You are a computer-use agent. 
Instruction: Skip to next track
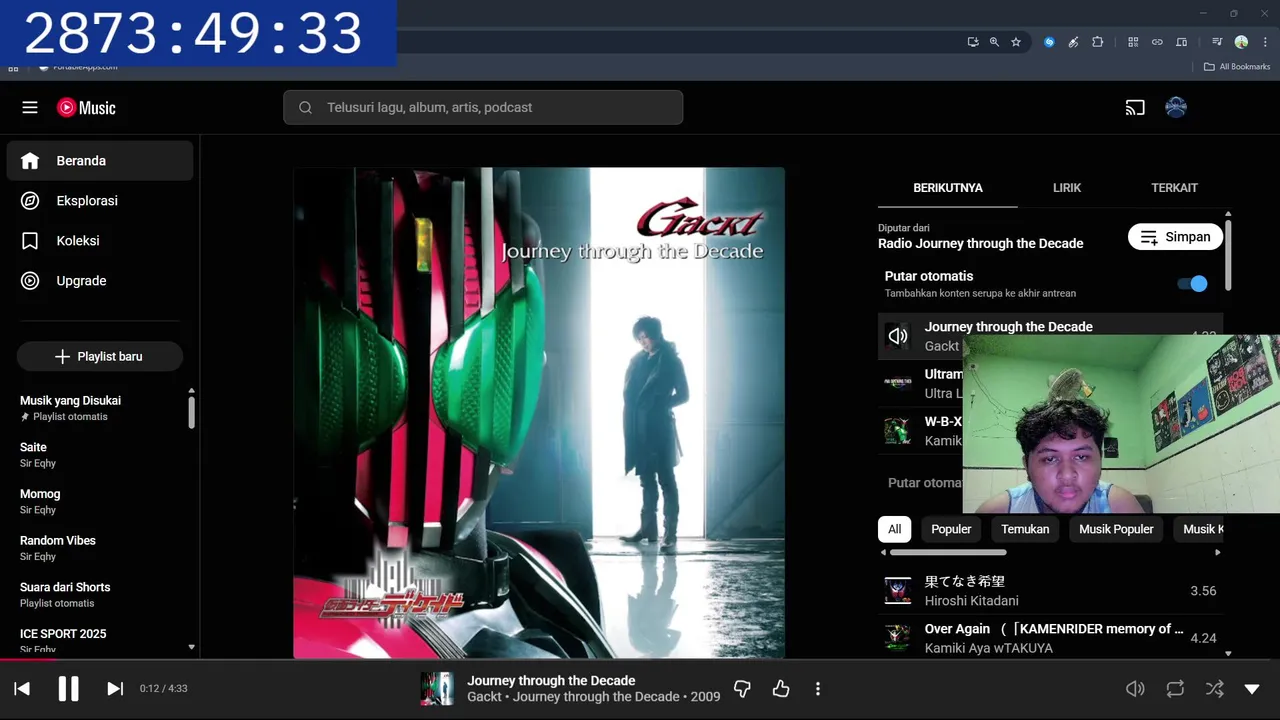point(115,688)
